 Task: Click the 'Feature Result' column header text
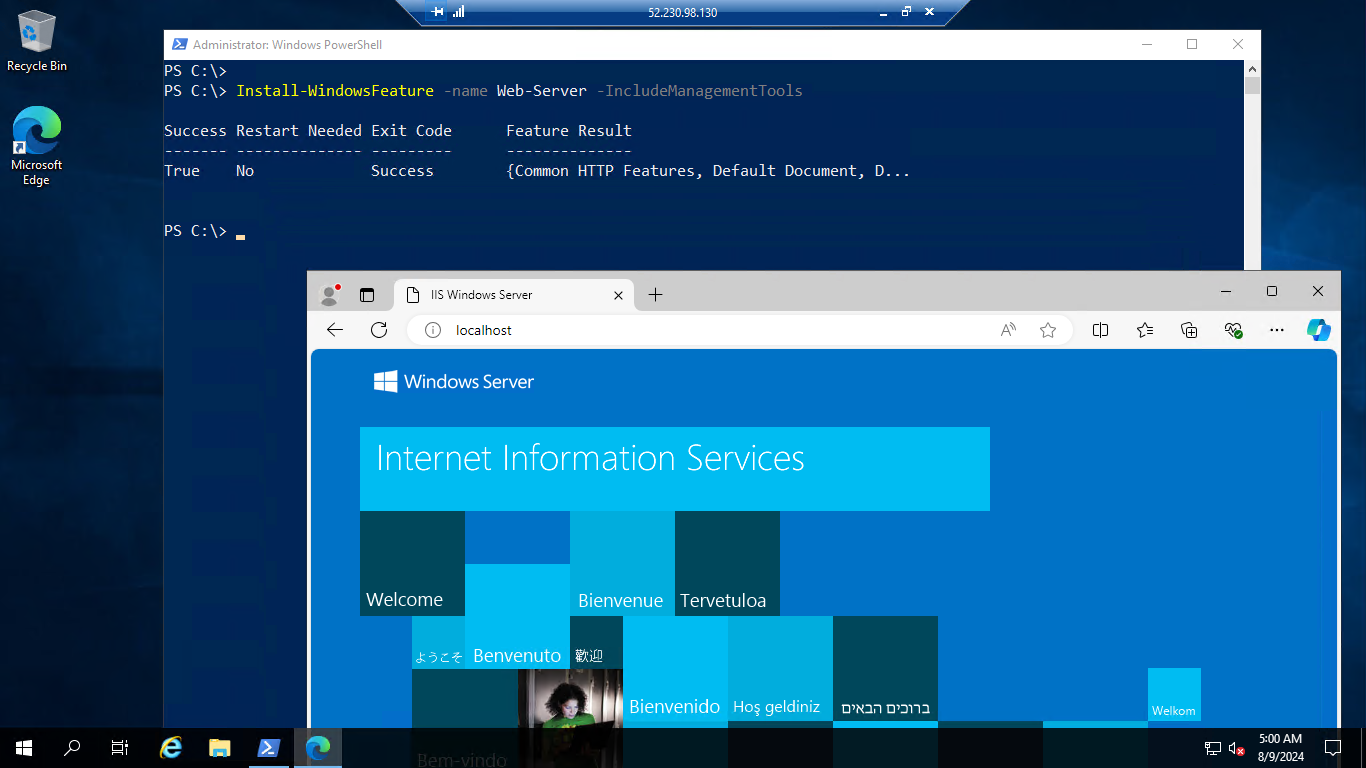coord(569,131)
